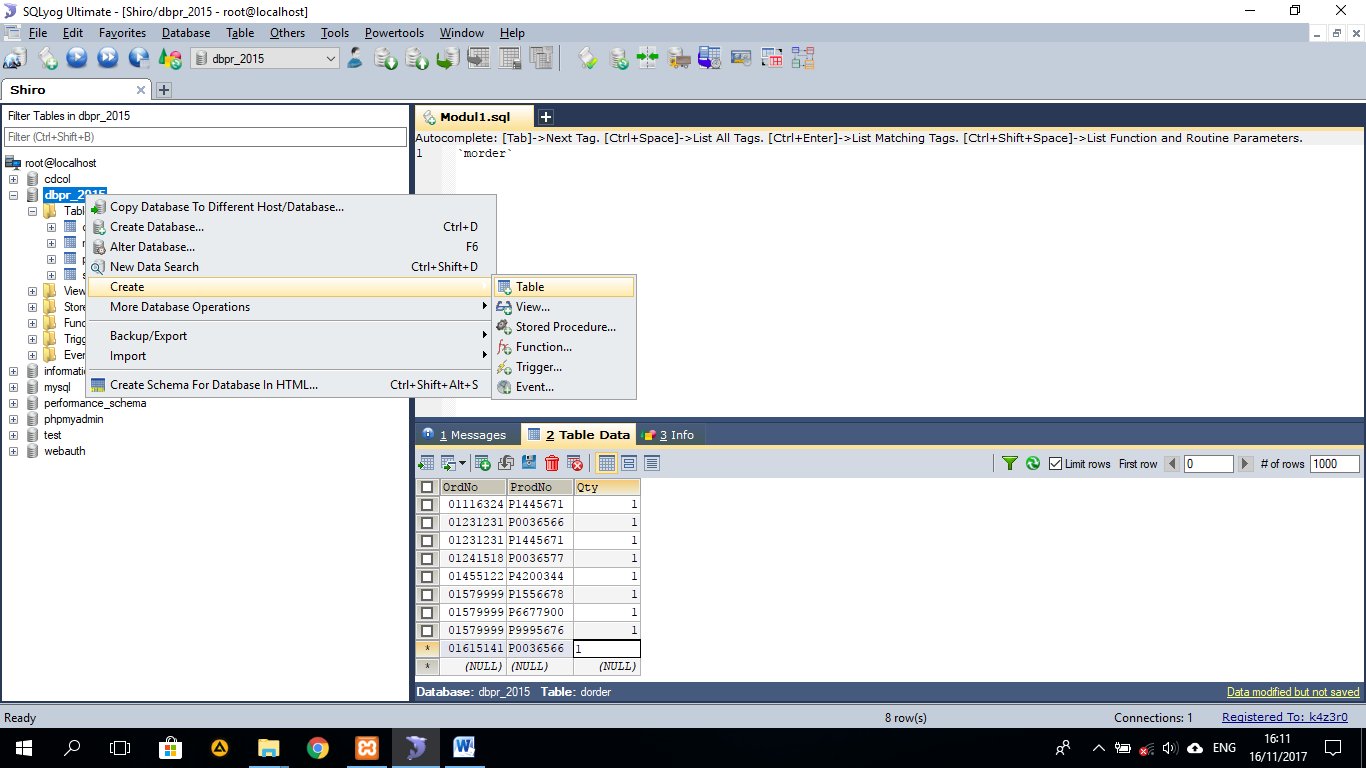Open the Backup/Export submenu

click(288, 336)
